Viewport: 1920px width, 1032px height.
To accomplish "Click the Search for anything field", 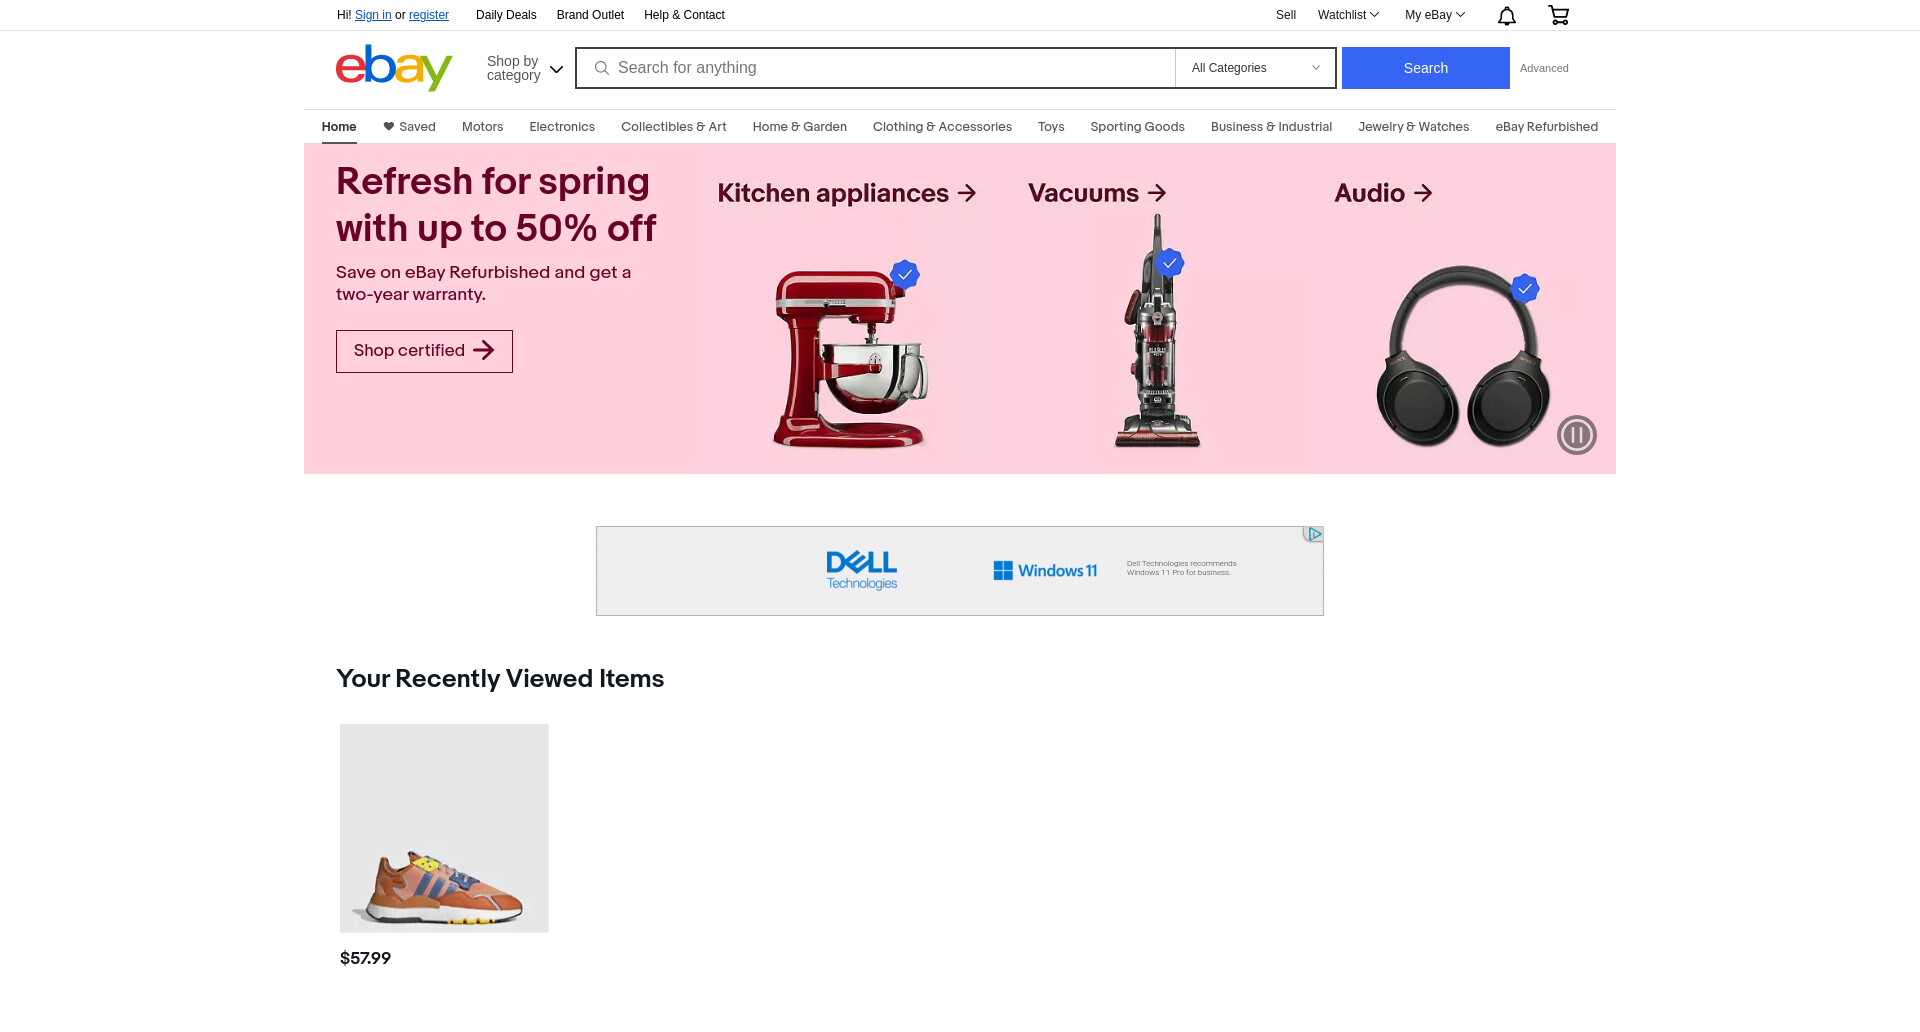I will 876,68.
